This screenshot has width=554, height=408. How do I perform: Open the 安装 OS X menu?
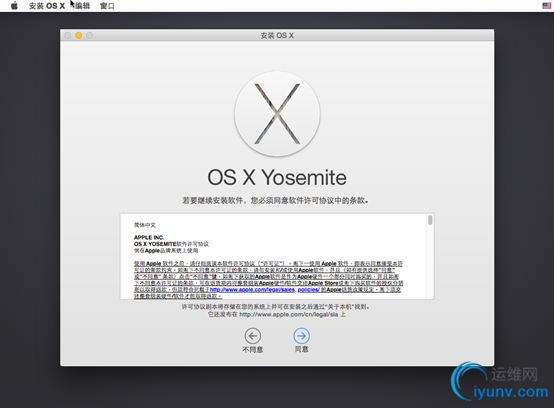click(47, 6)
